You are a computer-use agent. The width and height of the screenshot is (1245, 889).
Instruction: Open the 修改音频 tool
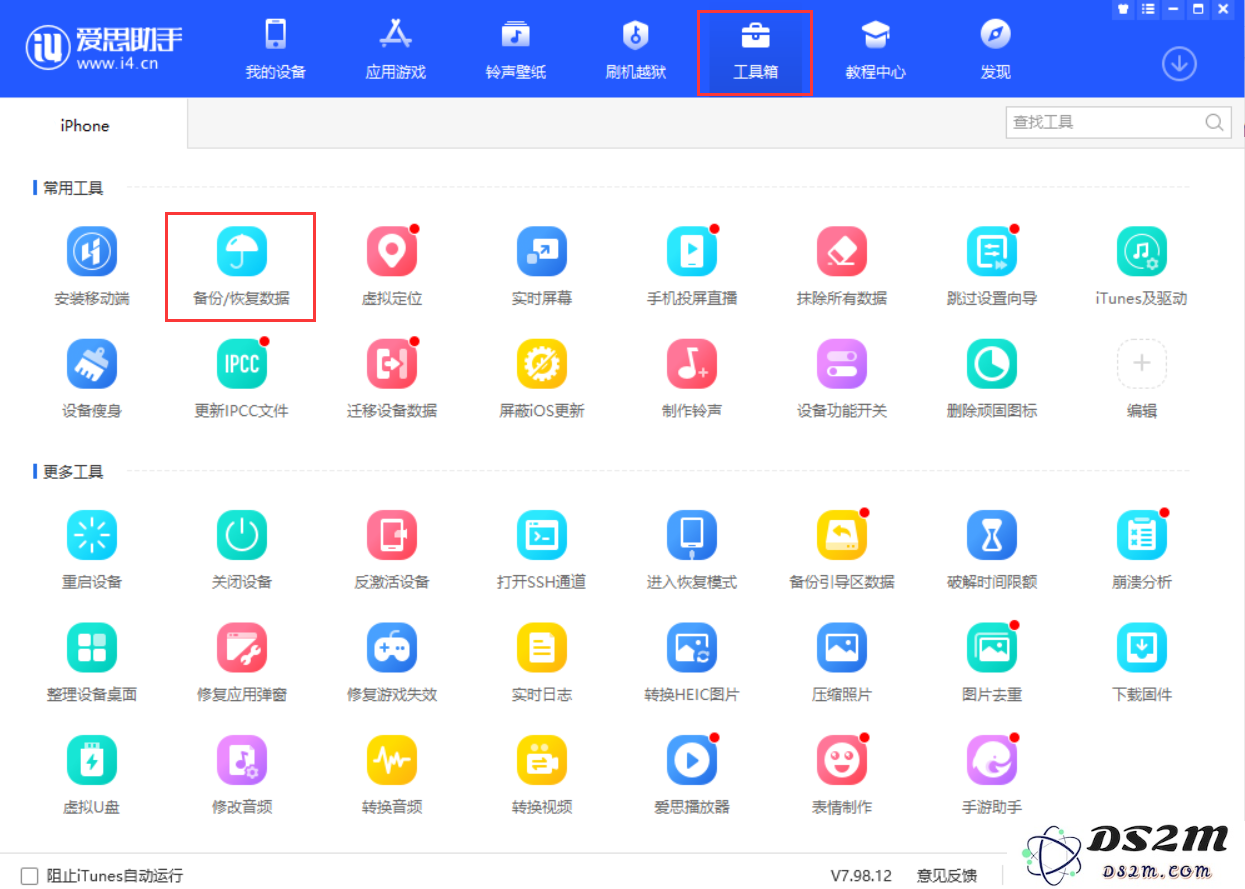(242, 761)
